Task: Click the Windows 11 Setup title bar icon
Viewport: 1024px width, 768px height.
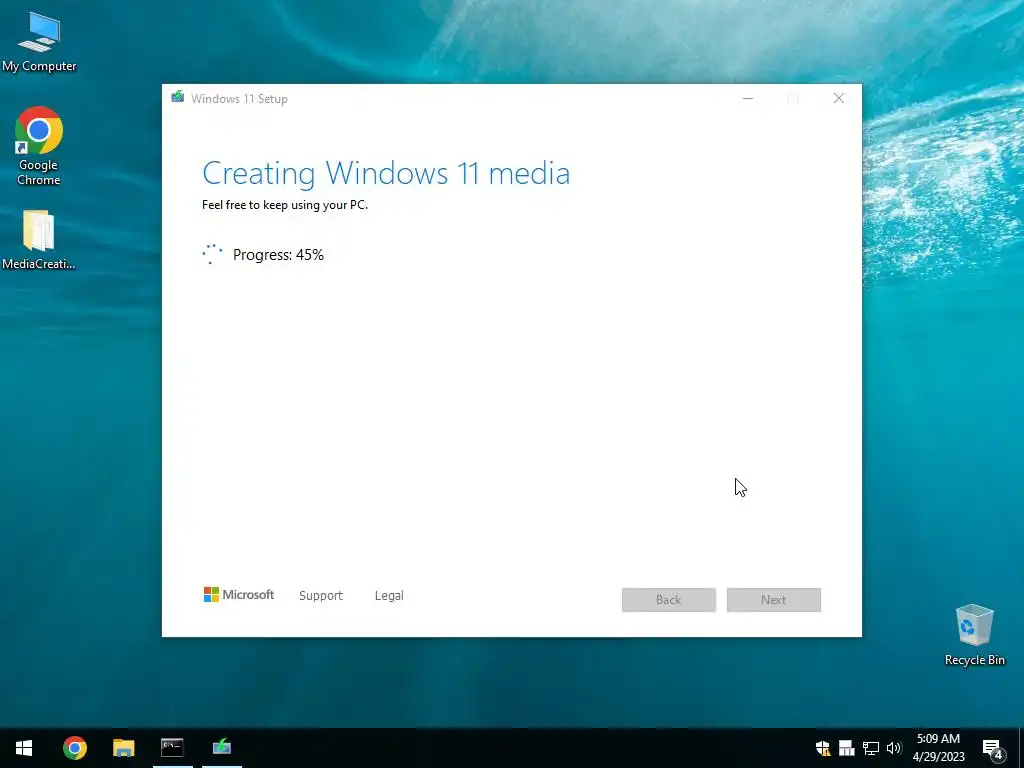Action: (177, 97)
